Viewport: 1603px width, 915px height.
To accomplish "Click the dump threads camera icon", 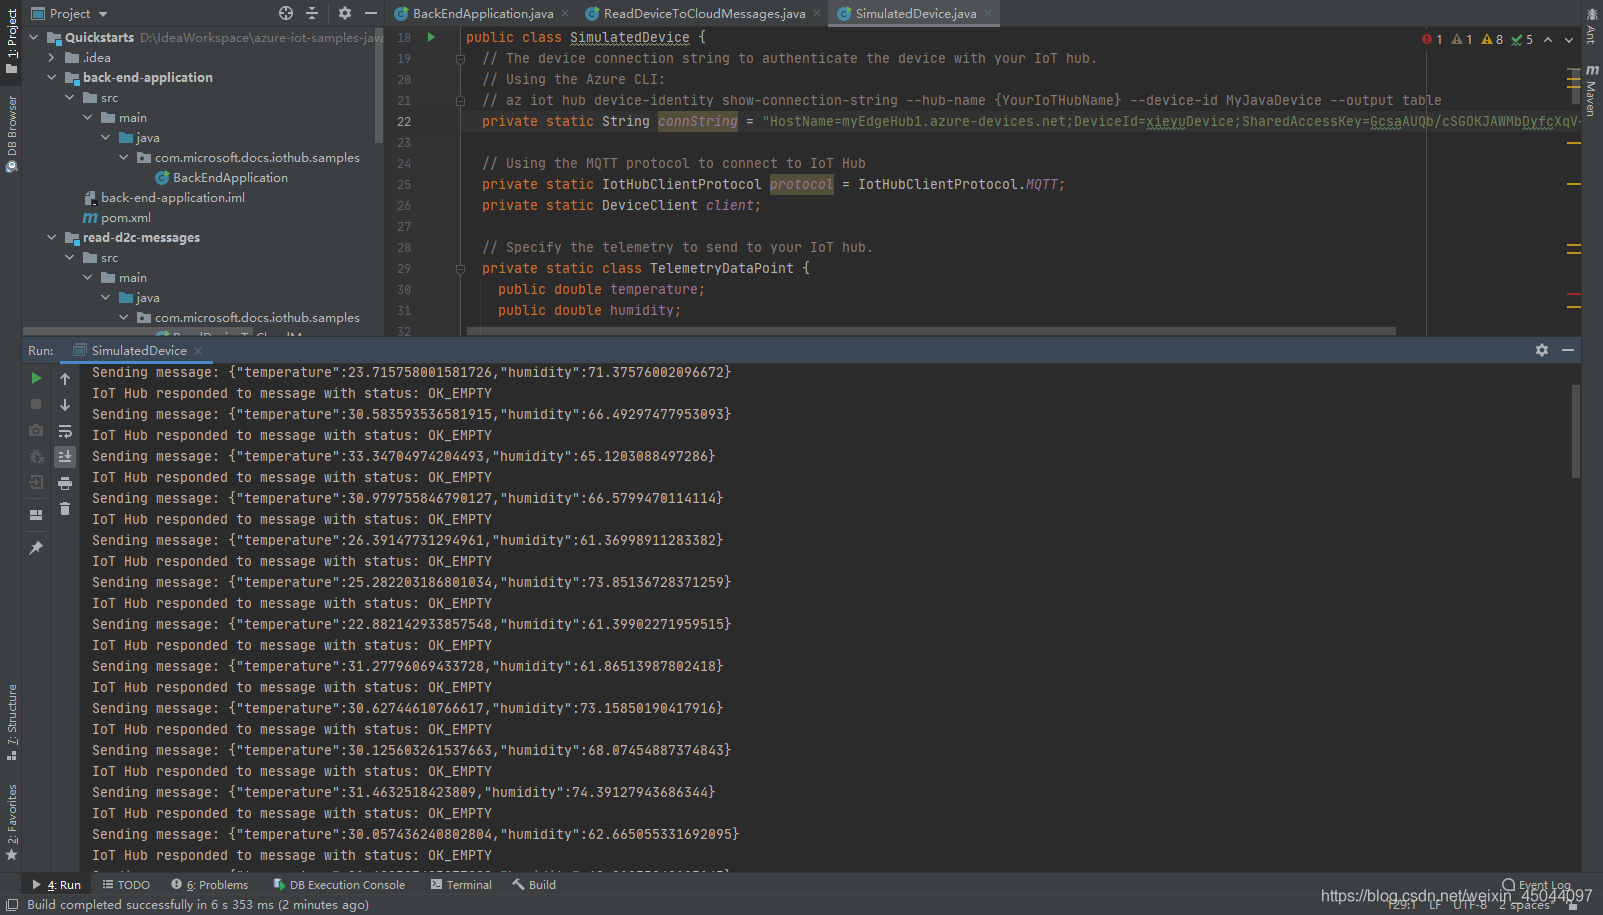I will [x=36, y=430].
